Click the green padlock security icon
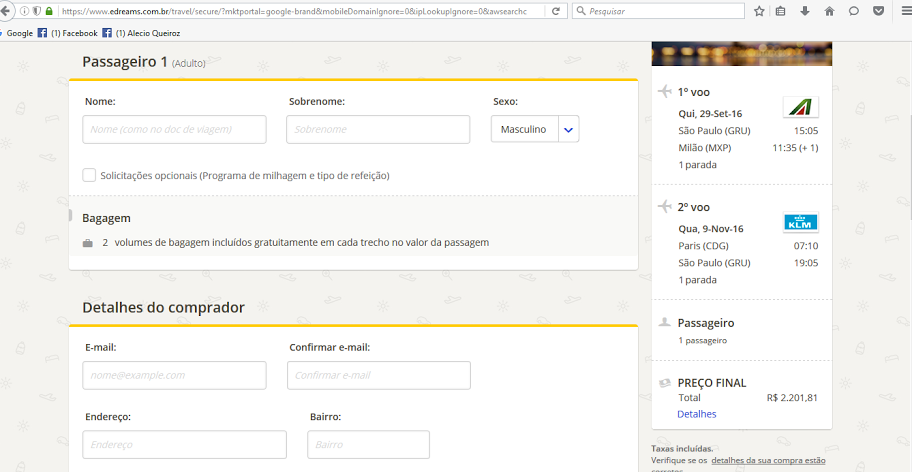 [49, 11]
